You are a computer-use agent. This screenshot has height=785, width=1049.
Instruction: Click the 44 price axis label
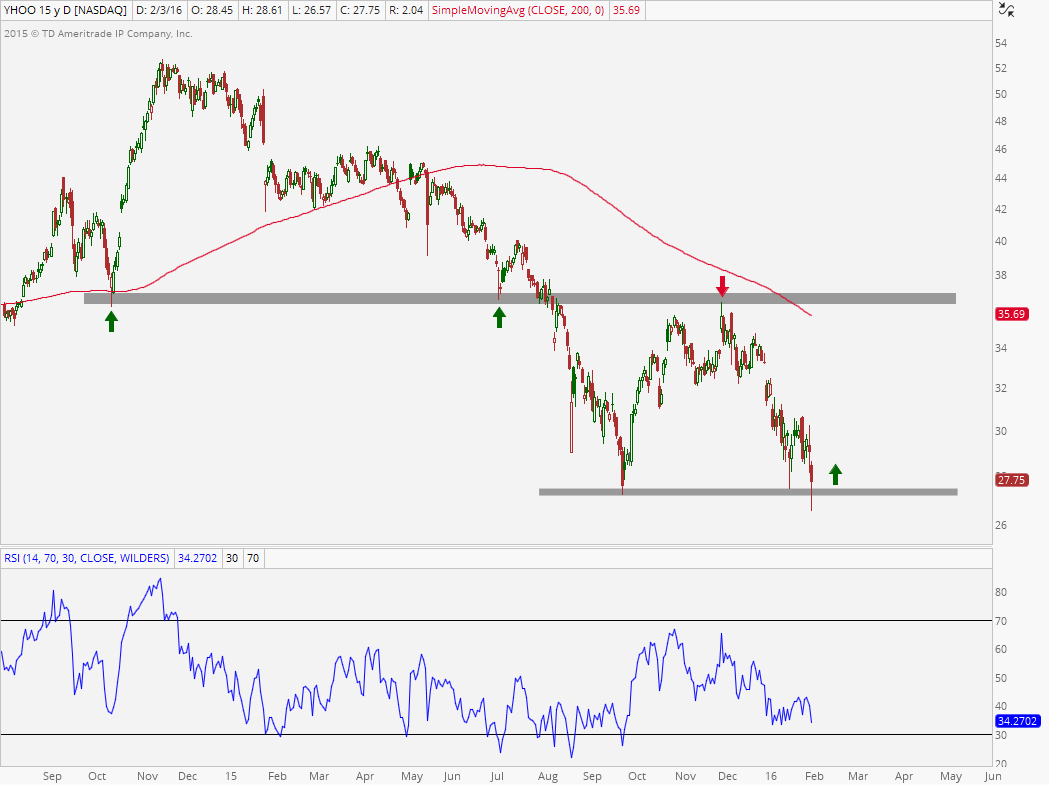pos(1001,178)
